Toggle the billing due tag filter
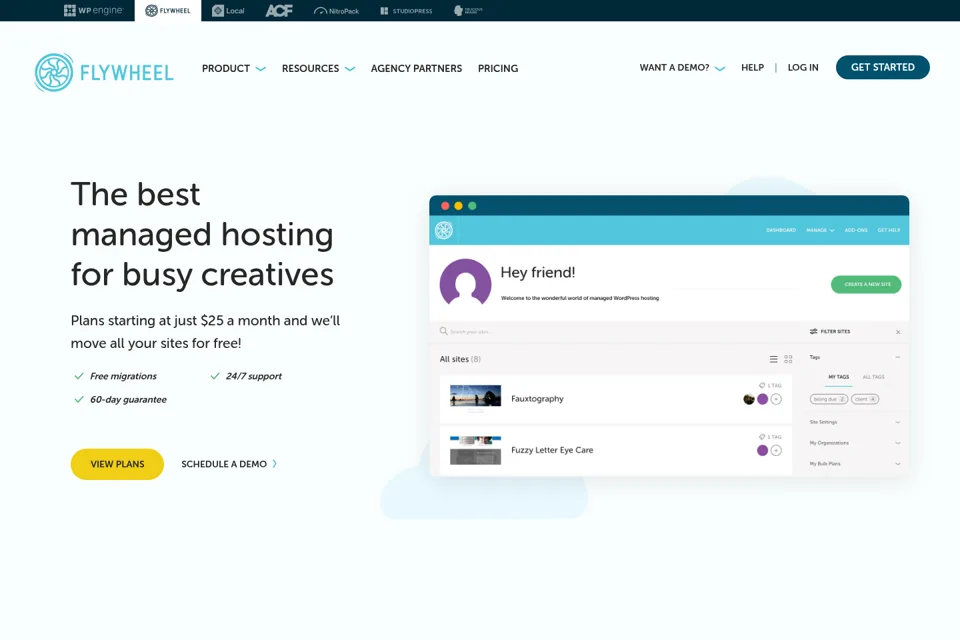The height and width of the screenshot is (640, 960). (828, 399)
